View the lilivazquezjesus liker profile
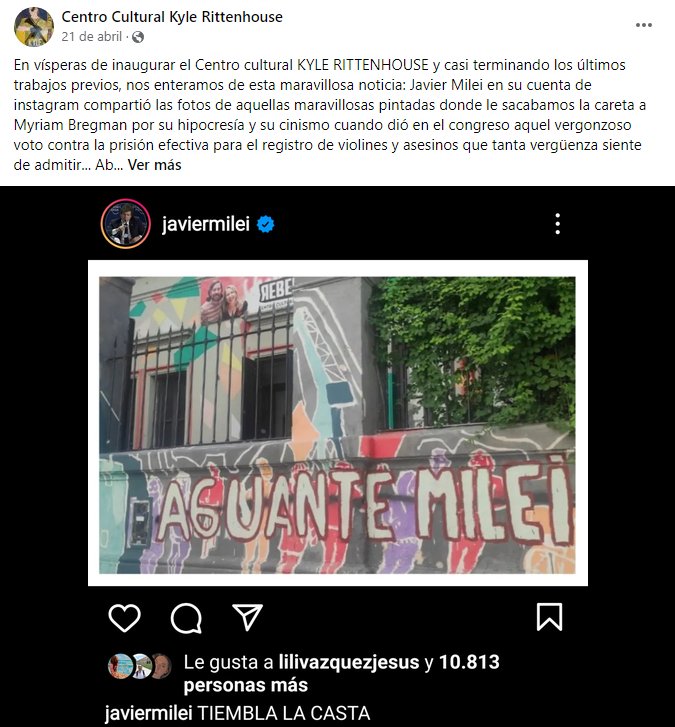This screenshot has width=675, height=727. point(349,662)
